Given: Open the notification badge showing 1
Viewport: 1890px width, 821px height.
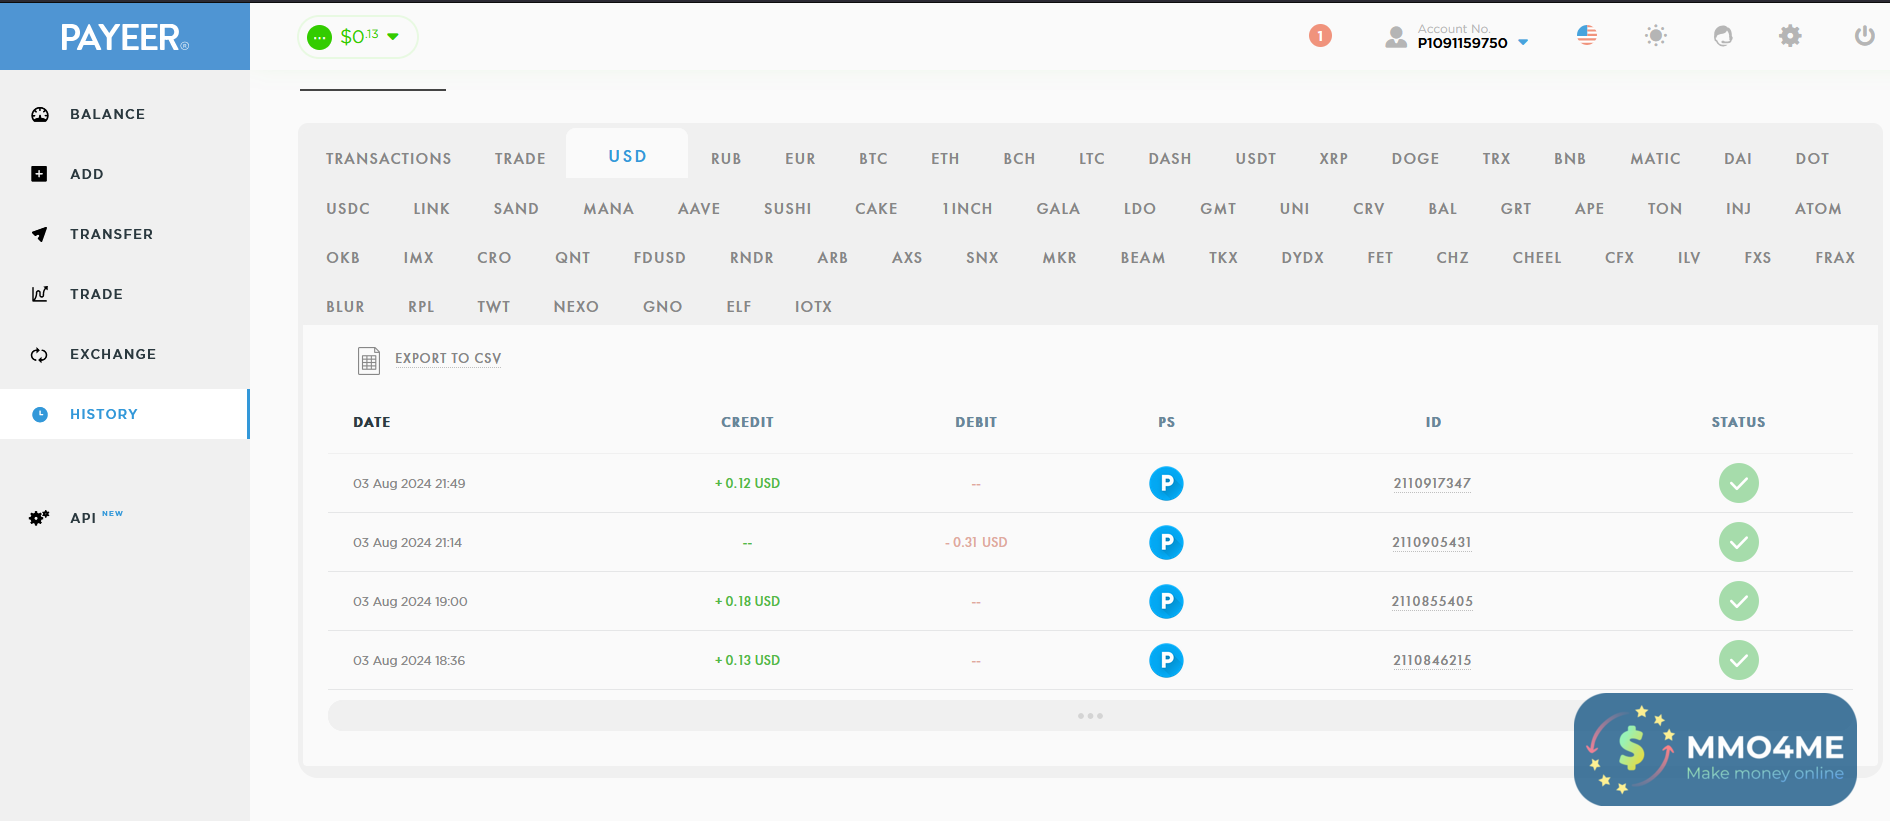Looking at the screenshot, I should 1320,36.
